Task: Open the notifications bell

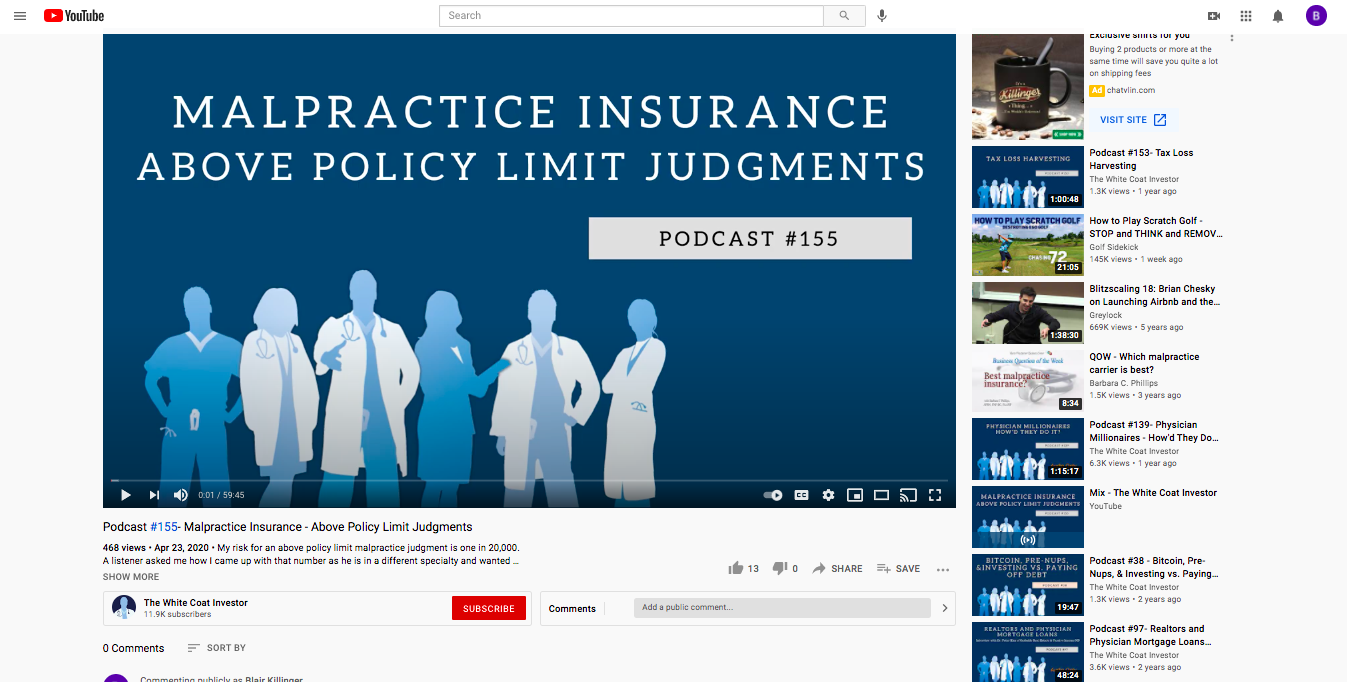Action: pos(1278,16)
